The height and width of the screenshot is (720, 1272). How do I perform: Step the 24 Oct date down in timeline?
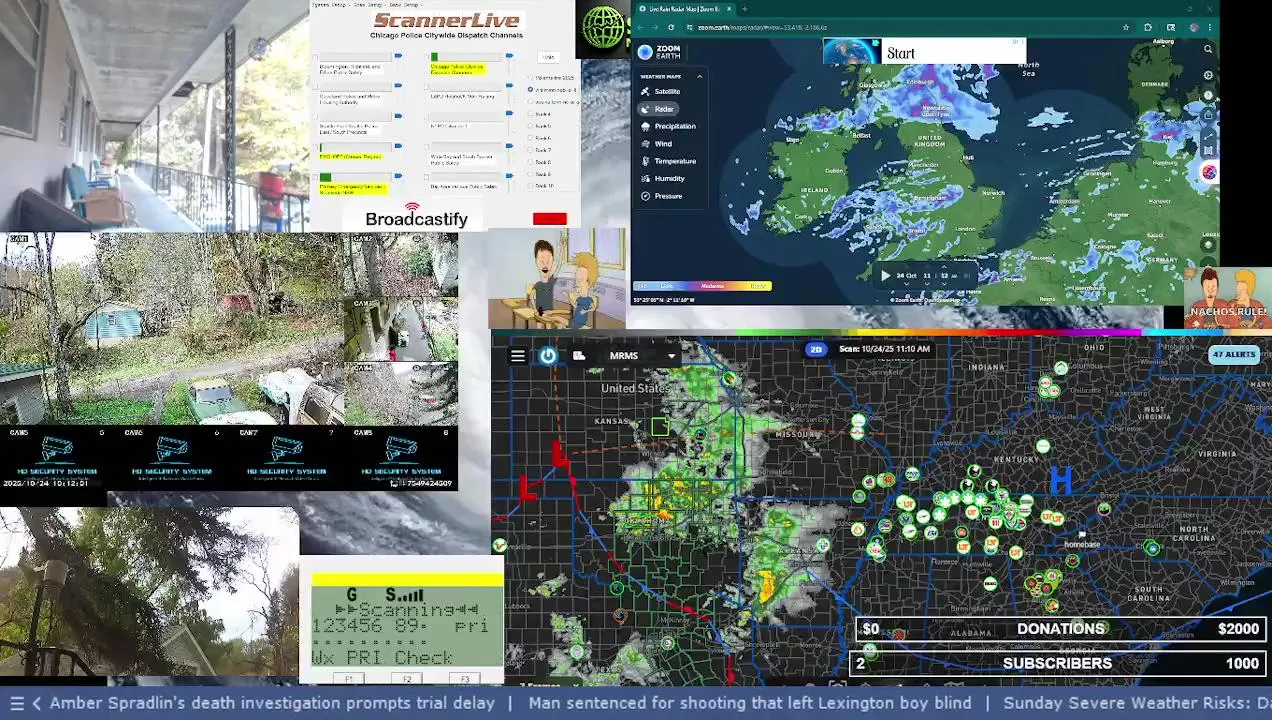[907, 283]
